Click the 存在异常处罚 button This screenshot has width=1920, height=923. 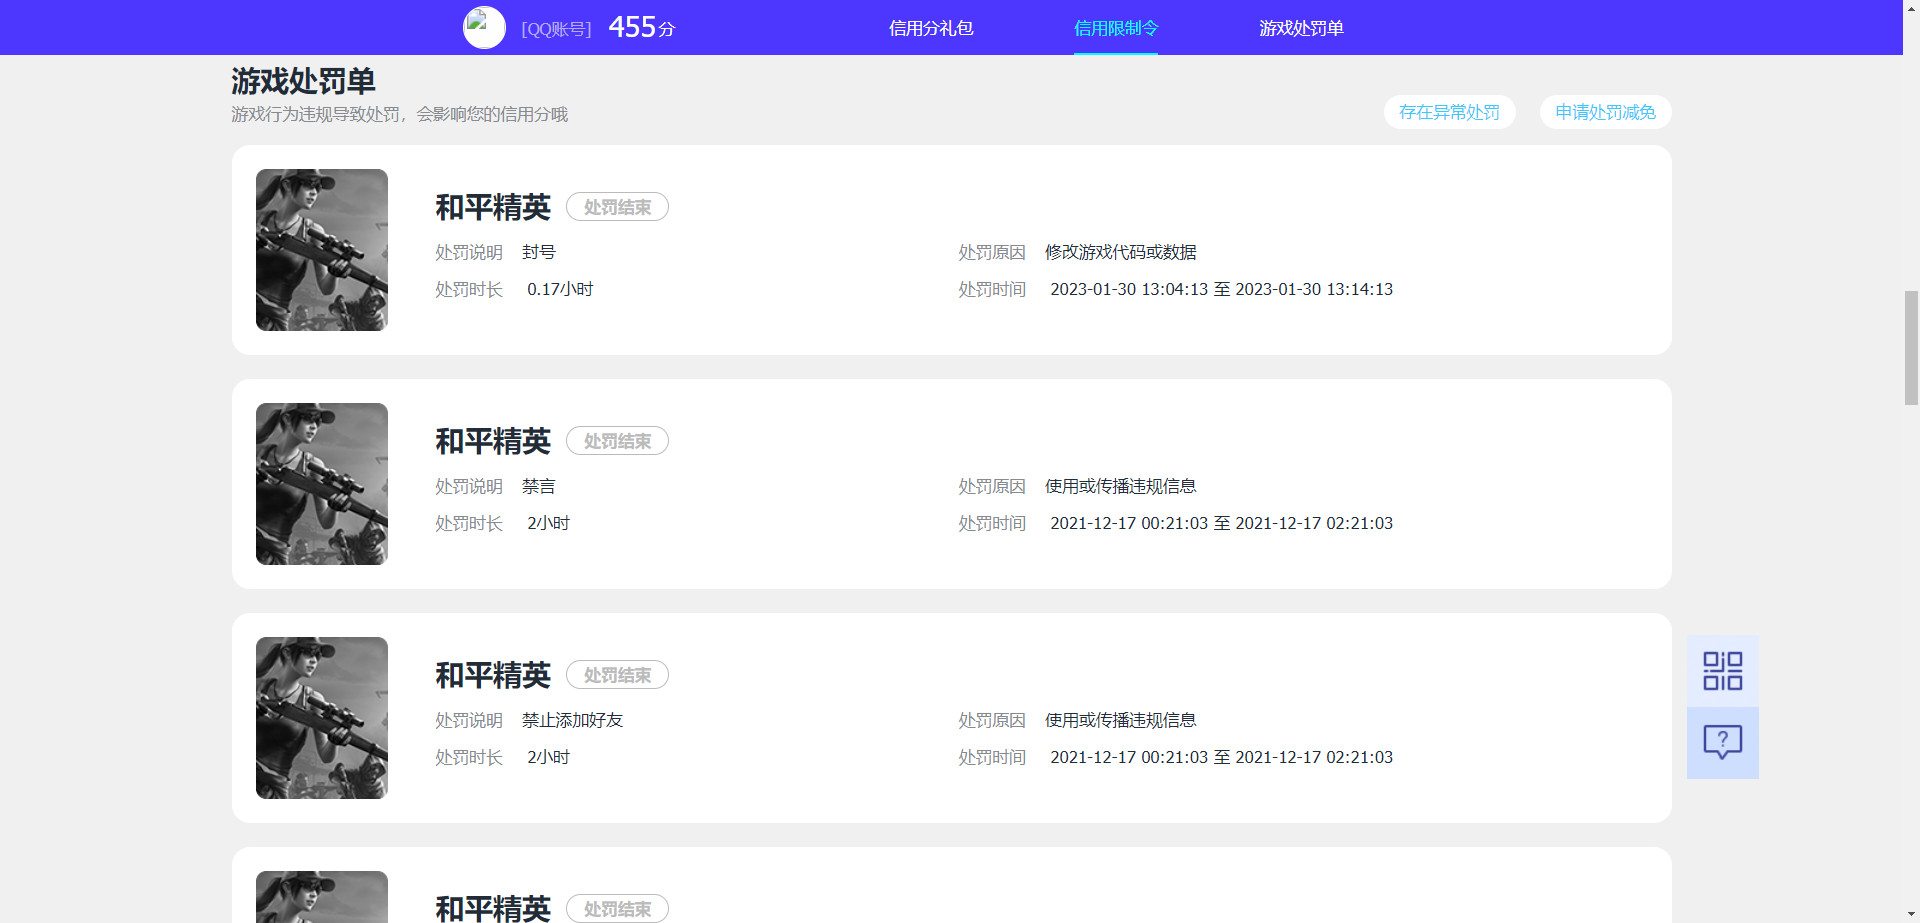(x=1449, y=112)
